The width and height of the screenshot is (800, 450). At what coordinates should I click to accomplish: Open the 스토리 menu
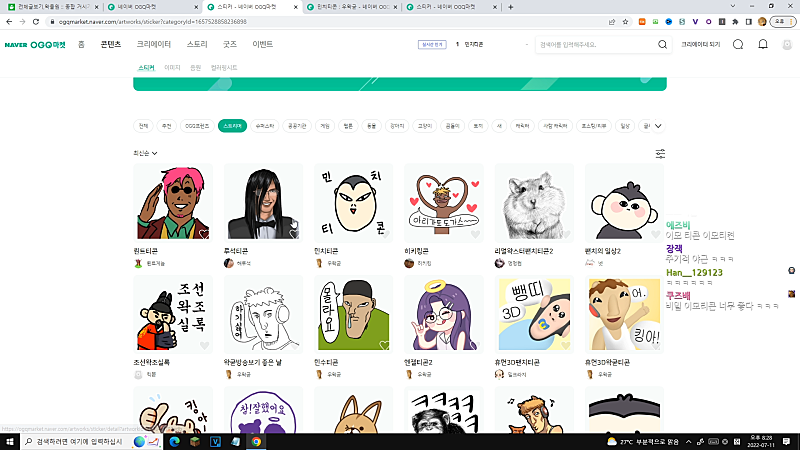[197, 44]
